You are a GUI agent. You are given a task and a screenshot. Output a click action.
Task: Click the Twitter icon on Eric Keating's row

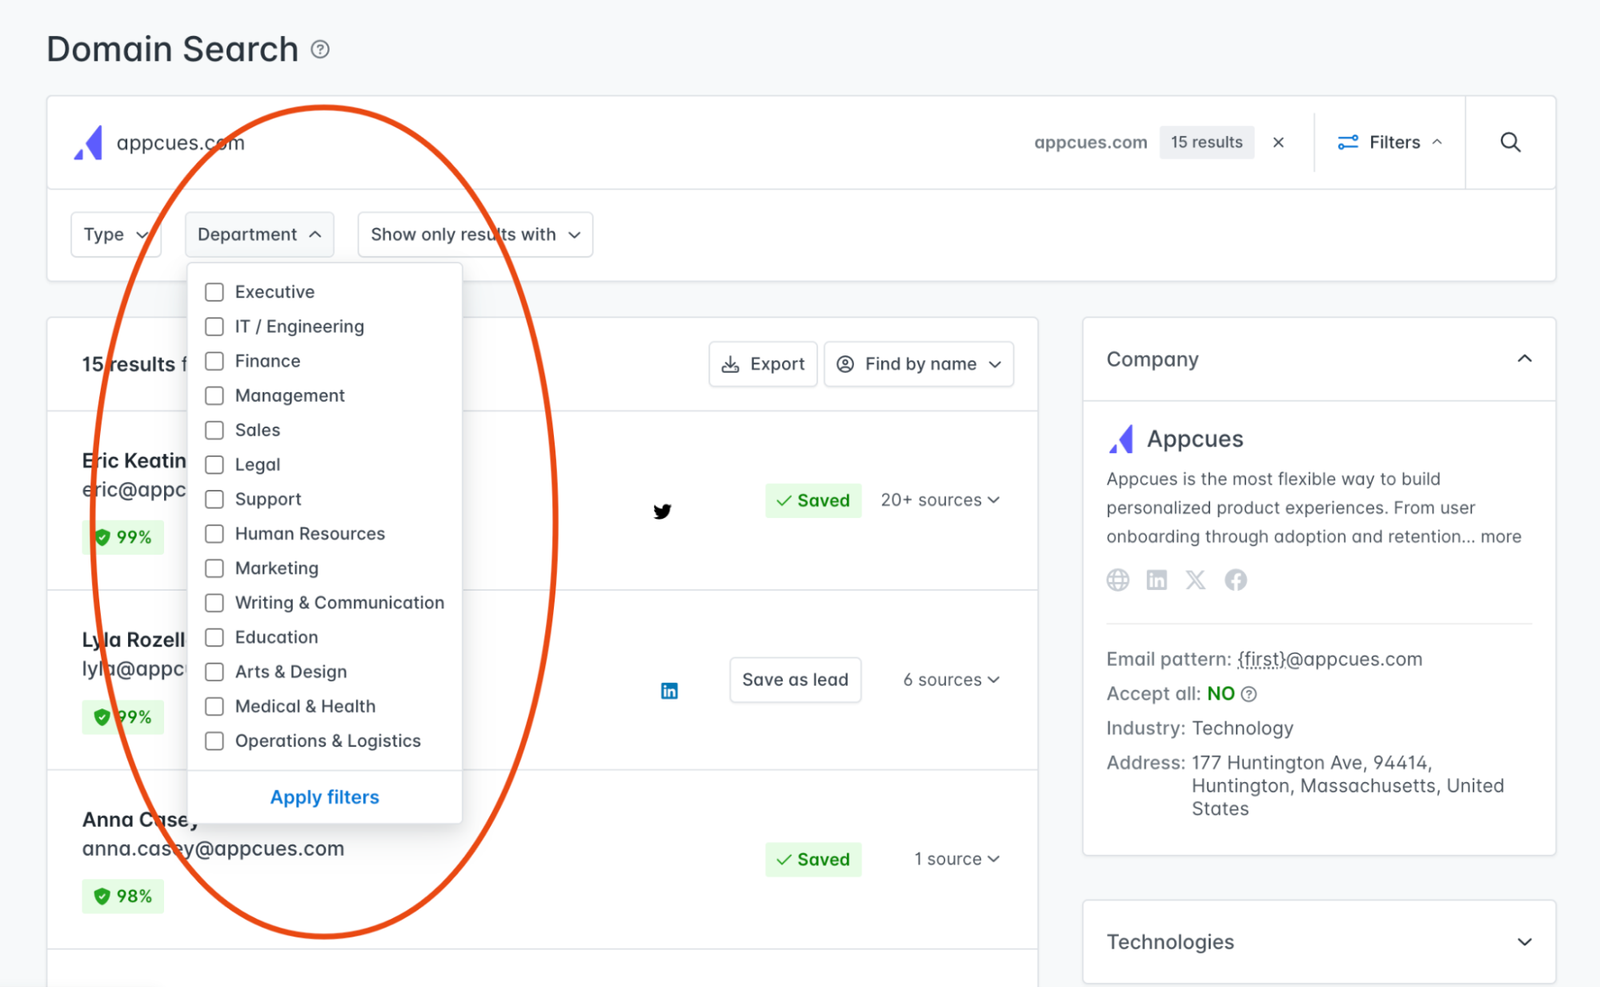[662, 511]
